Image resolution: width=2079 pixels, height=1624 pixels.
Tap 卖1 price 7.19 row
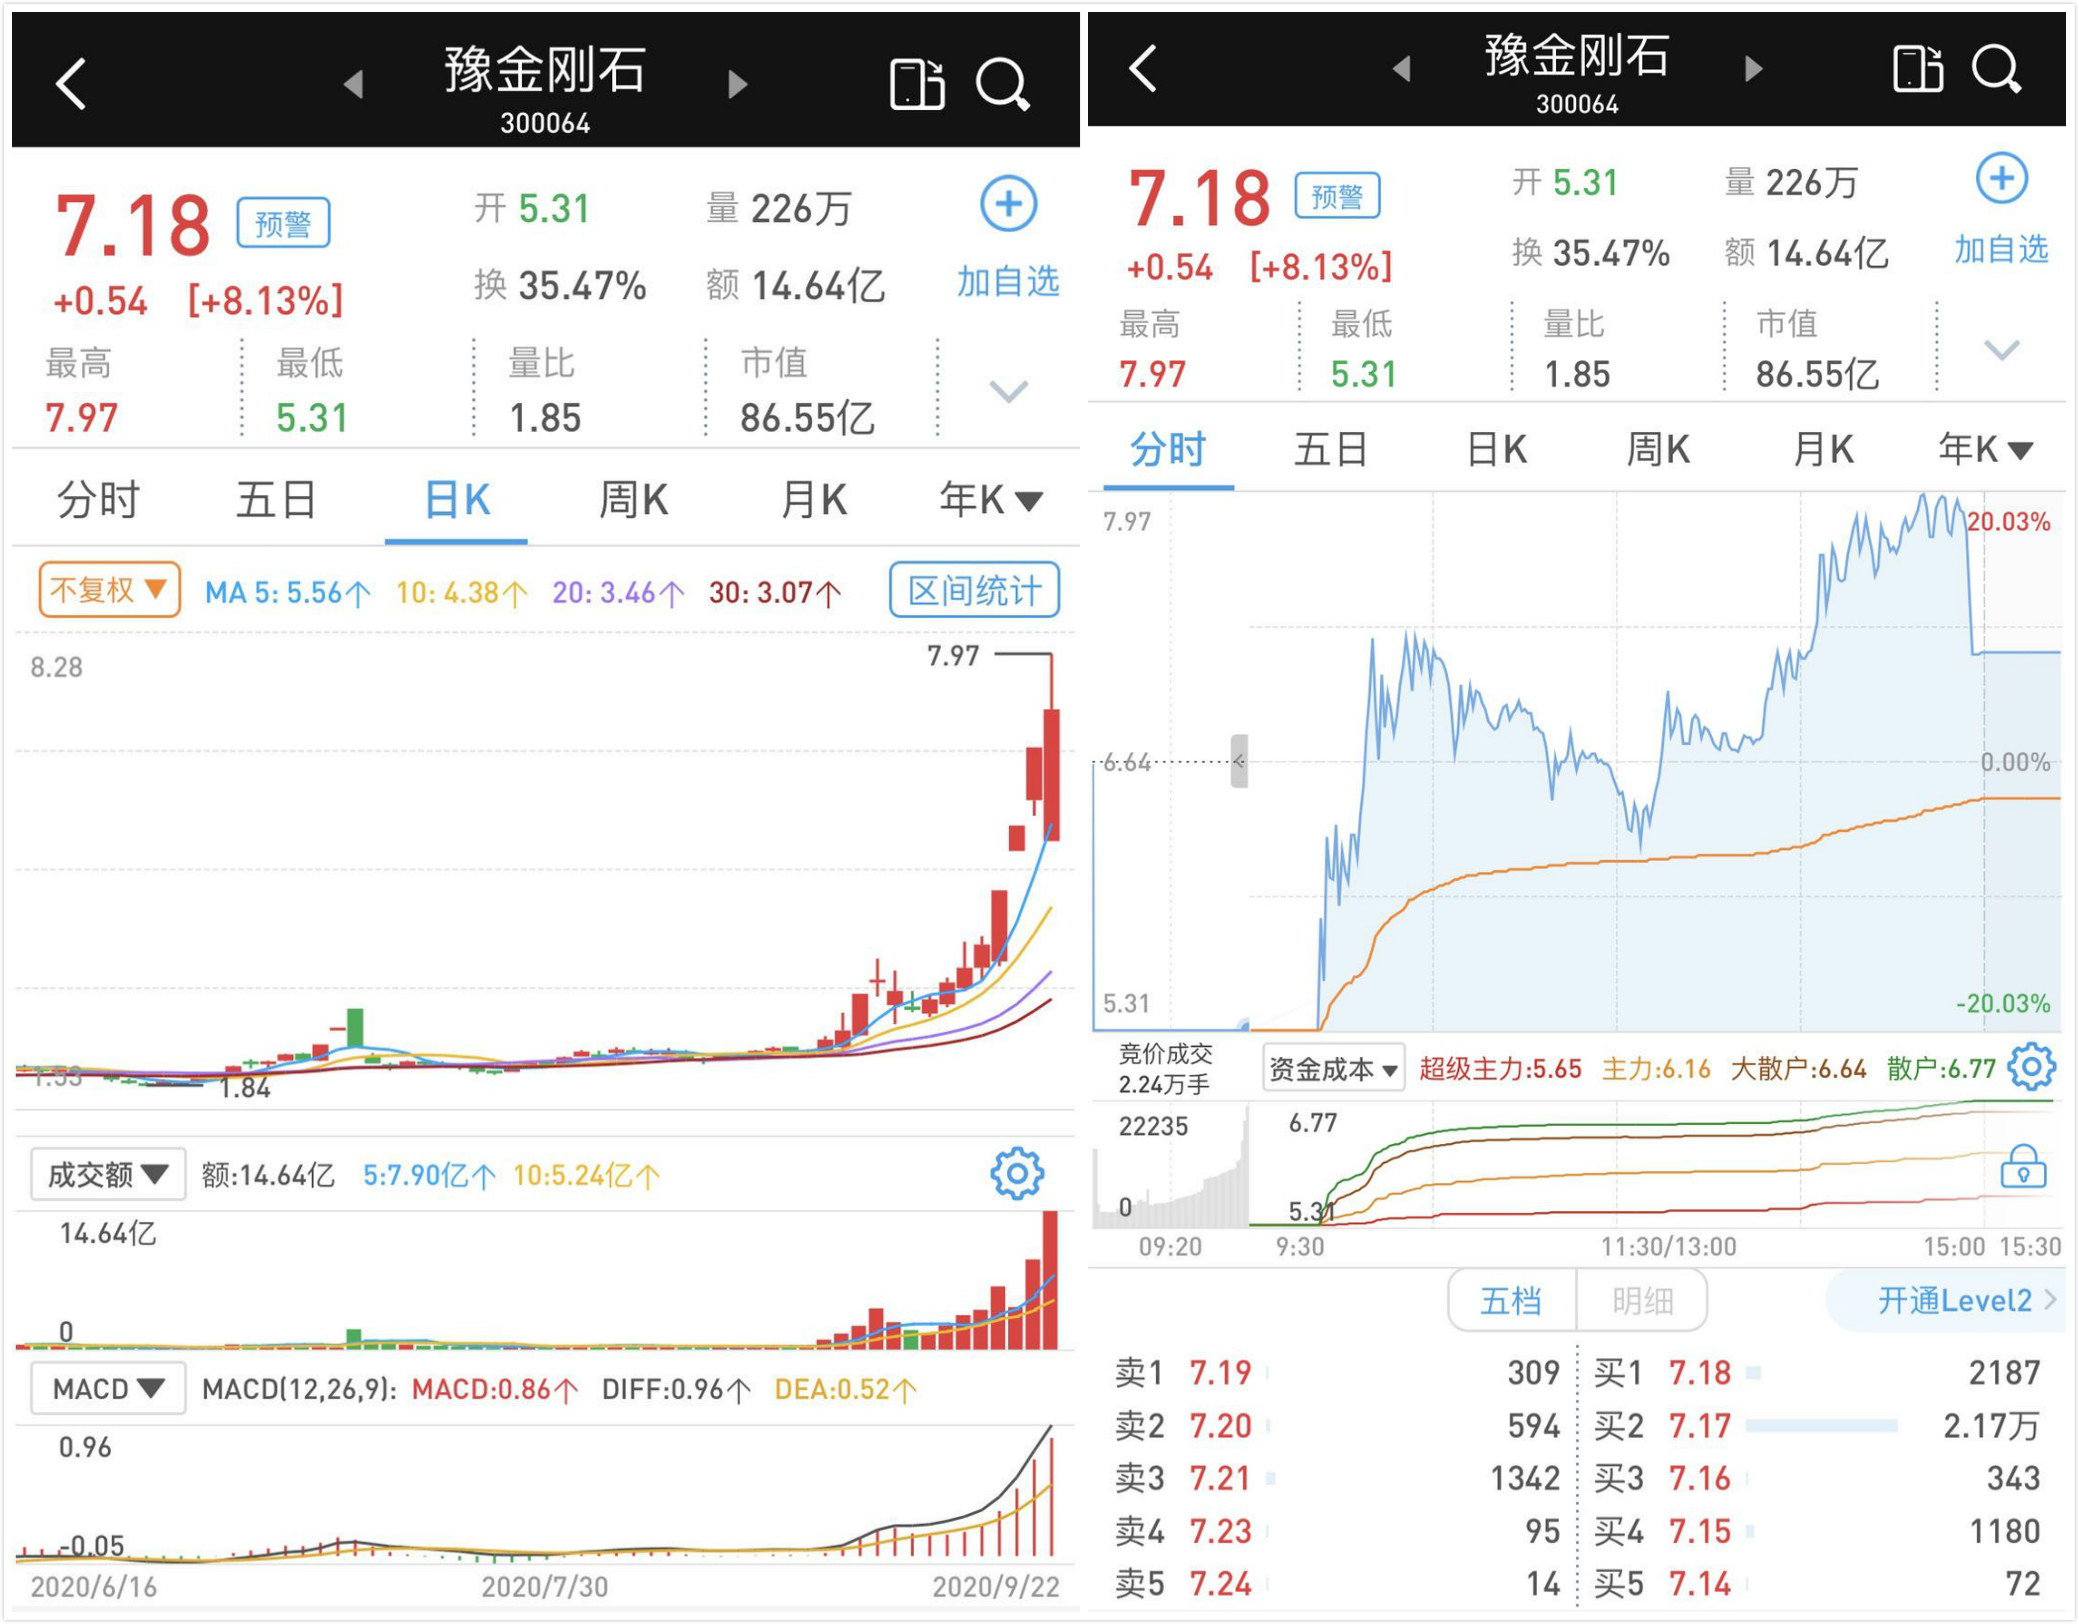click(1337, 1372)
